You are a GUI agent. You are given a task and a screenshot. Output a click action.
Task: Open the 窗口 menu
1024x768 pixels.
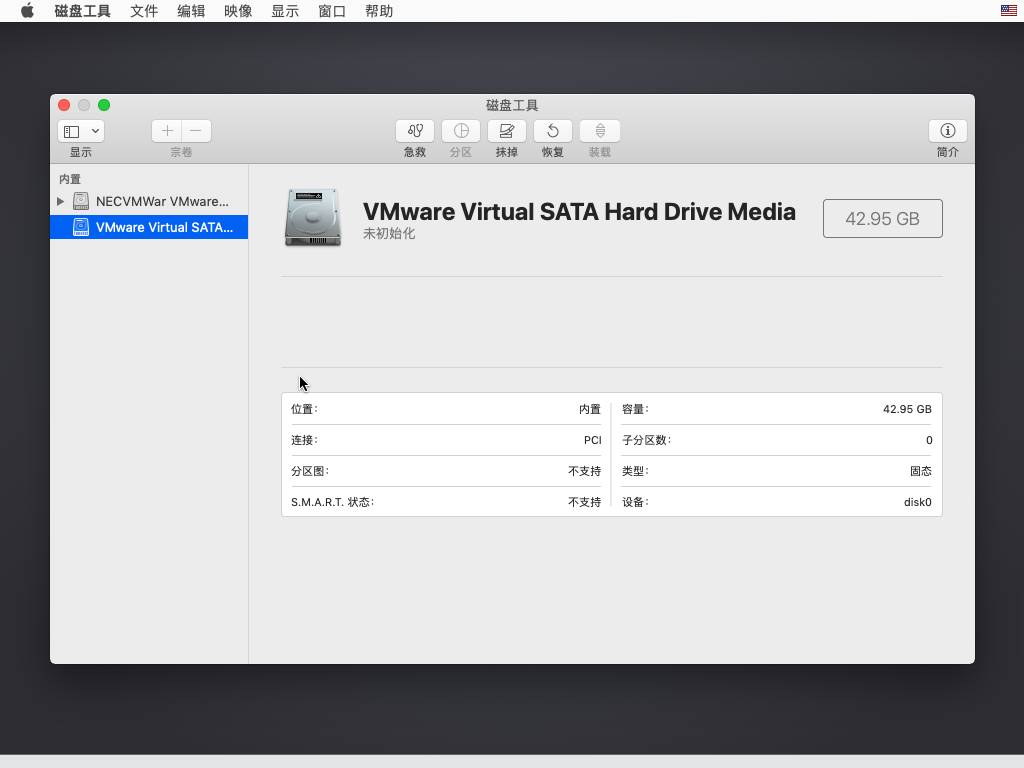[332, 11]
